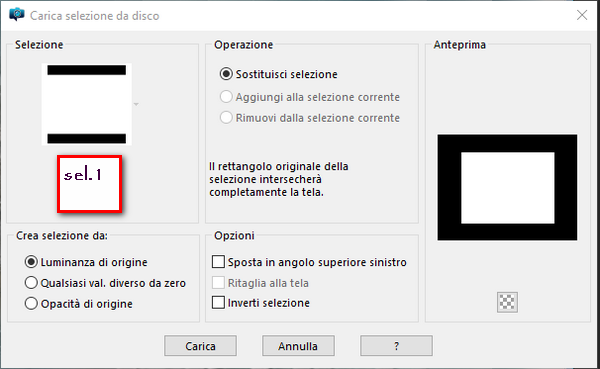Click the dialog title Carica selezione da disco
Viewport: 600px width, 369px height.
point(95,16)
